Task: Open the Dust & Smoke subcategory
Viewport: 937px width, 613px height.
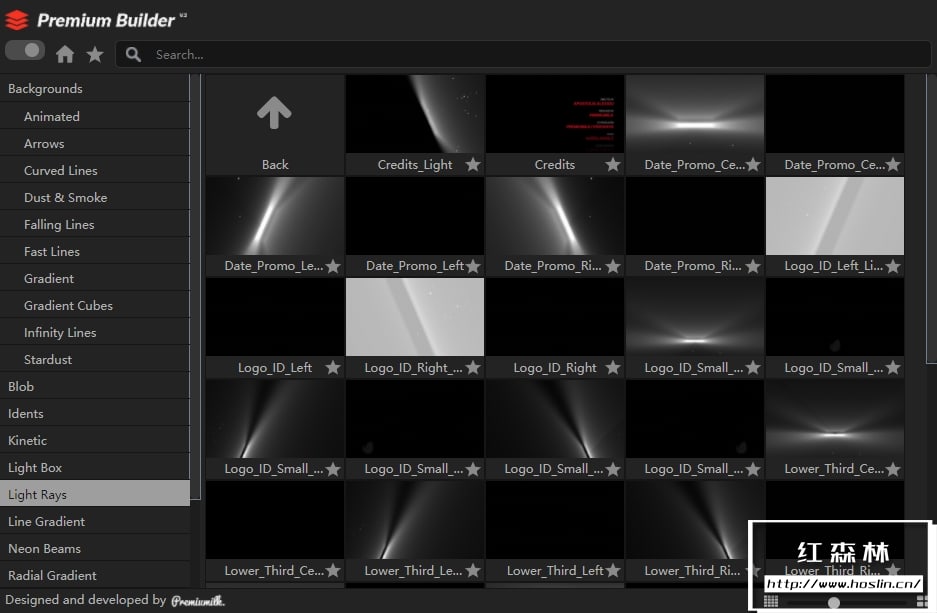Action: [95, 197]
